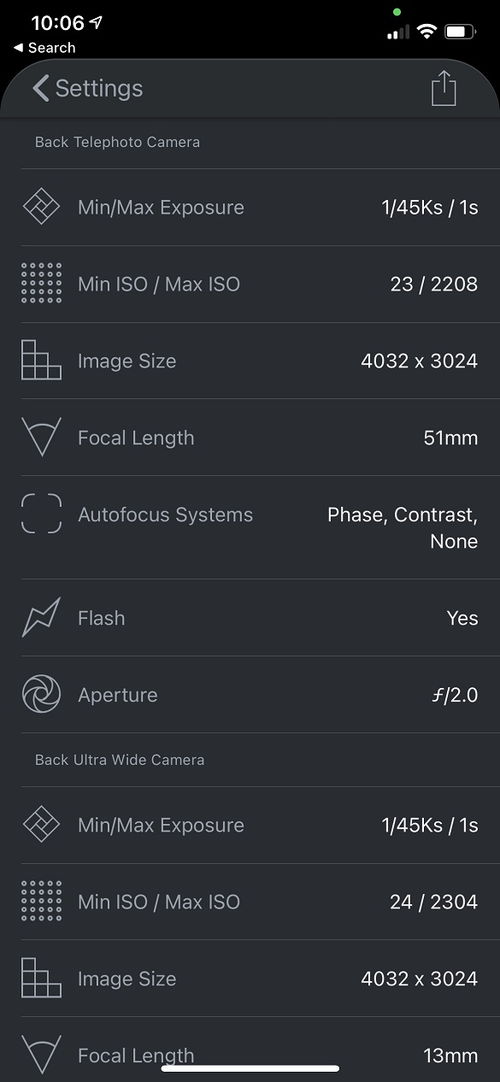Tap the share icon in header
500x1082 pixels.
443,88
